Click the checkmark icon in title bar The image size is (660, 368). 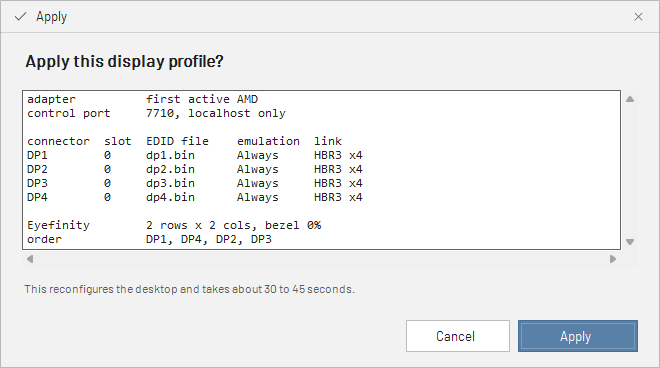pyautogui.click(x=20, y=16)
